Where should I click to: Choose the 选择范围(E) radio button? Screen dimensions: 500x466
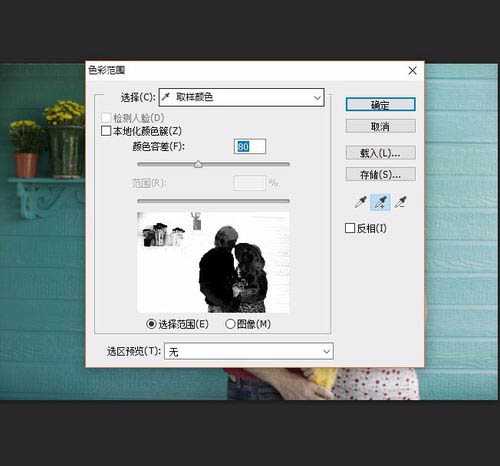point(151,324)
